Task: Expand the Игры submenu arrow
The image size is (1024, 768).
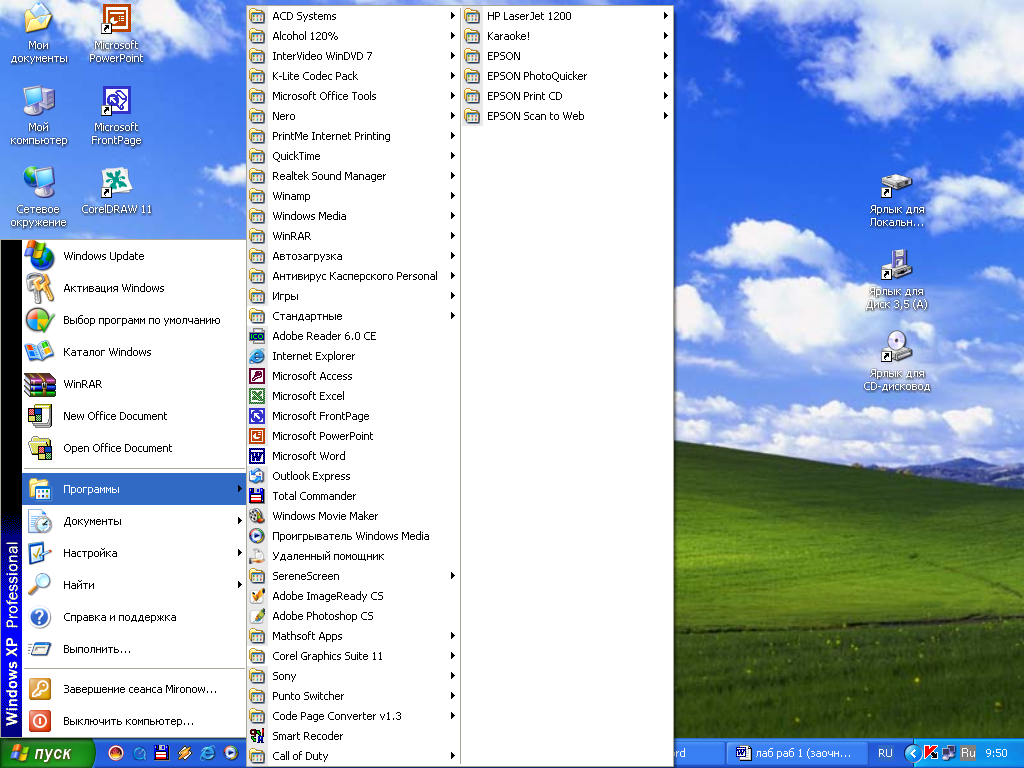Action: (452, 296)
